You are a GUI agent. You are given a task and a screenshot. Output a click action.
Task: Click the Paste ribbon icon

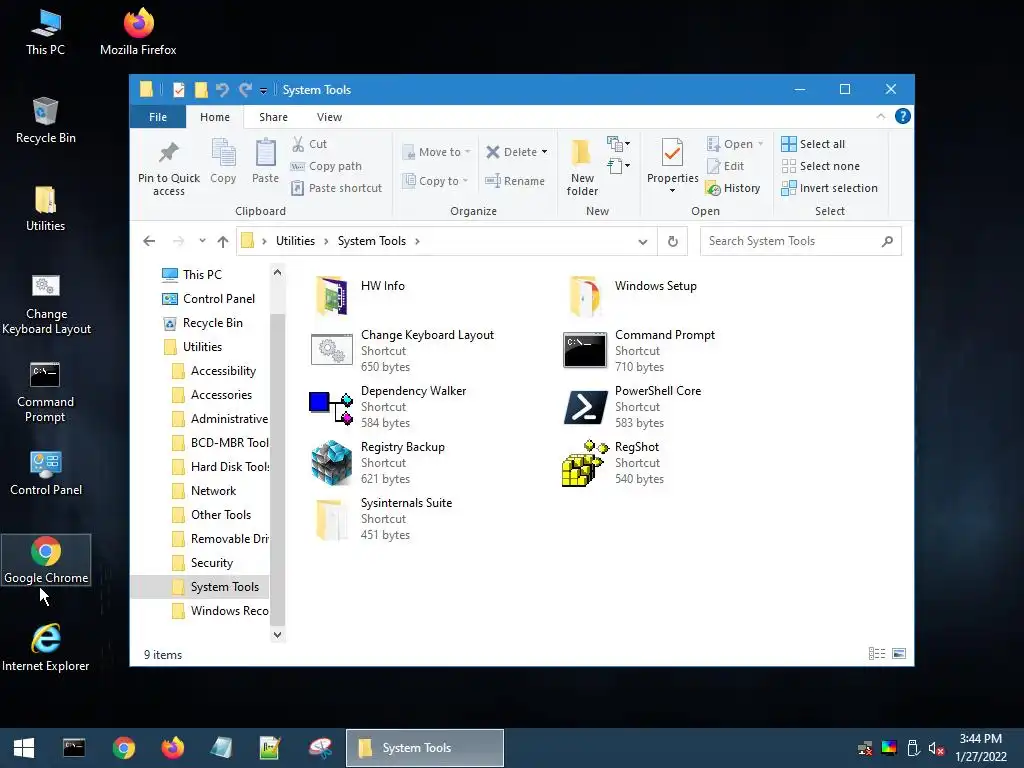click(x=265, y=161)
